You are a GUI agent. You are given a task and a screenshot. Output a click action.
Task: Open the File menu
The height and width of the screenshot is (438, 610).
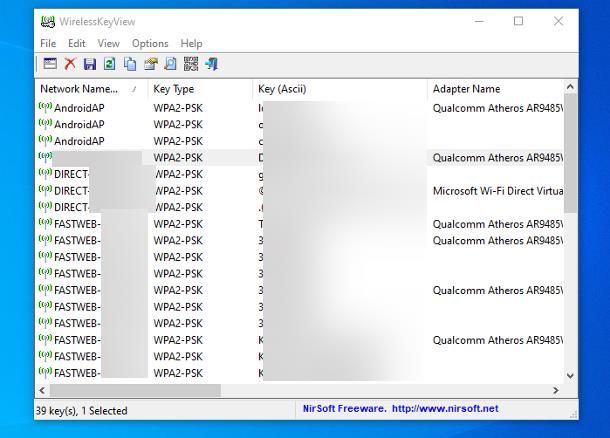pos(48,43)
